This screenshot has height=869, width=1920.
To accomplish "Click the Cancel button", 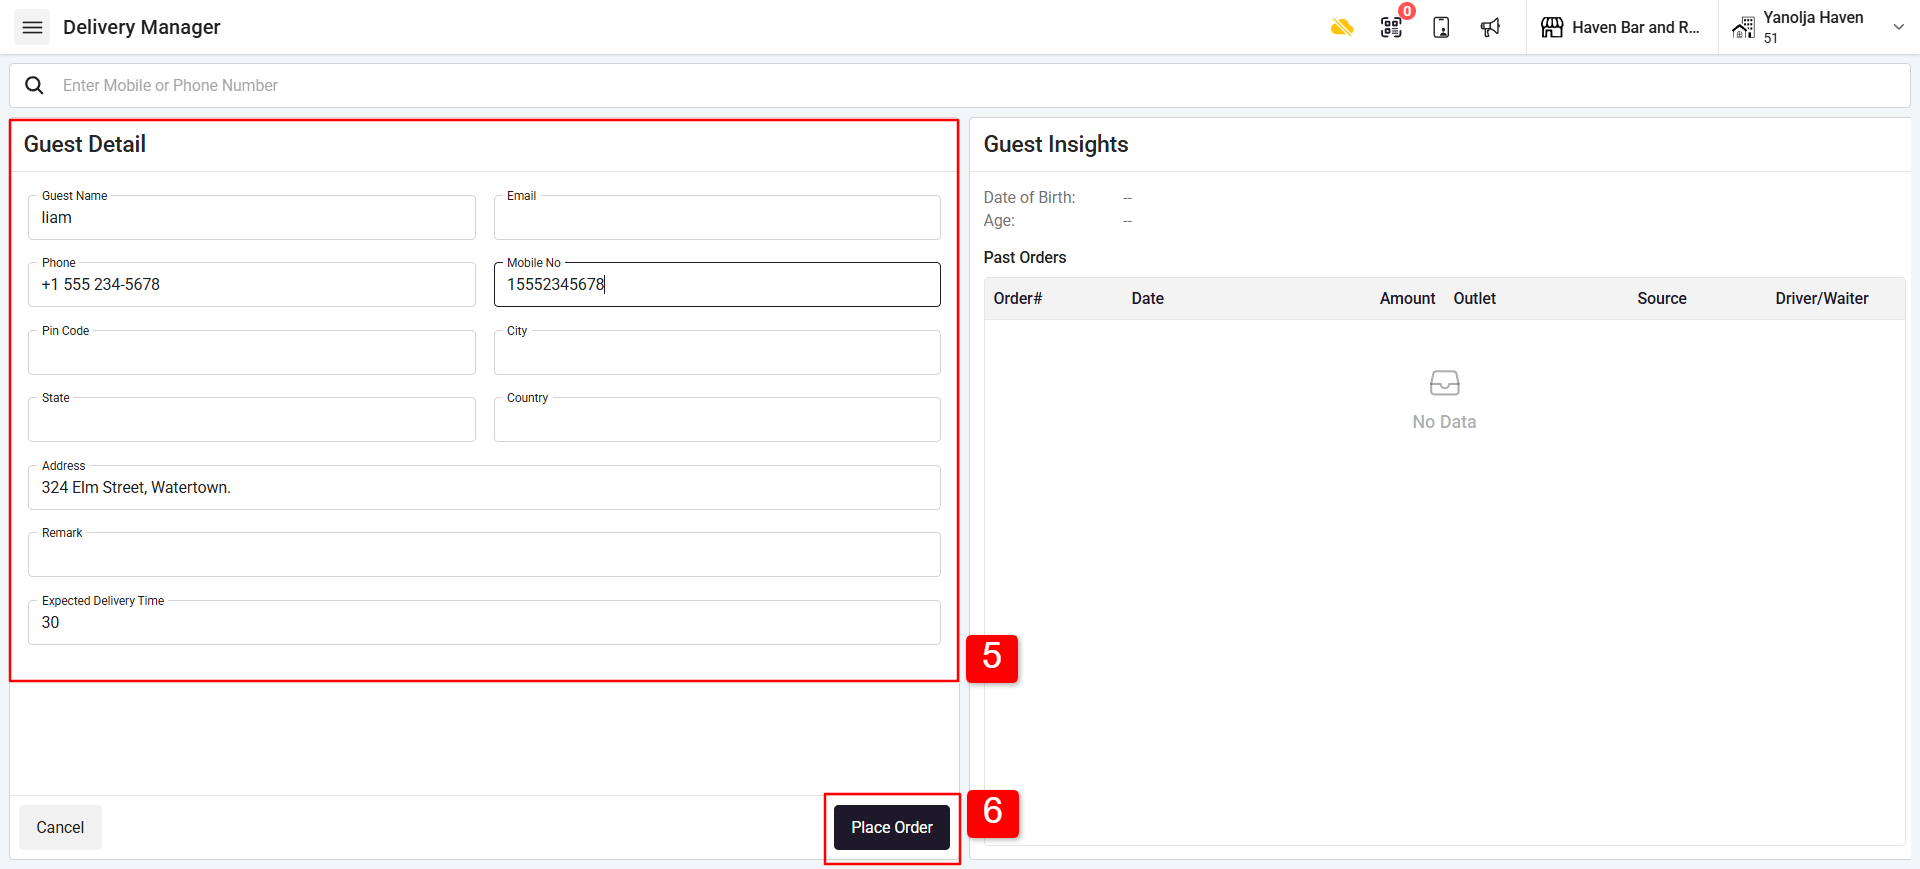I will pos(60,827).
